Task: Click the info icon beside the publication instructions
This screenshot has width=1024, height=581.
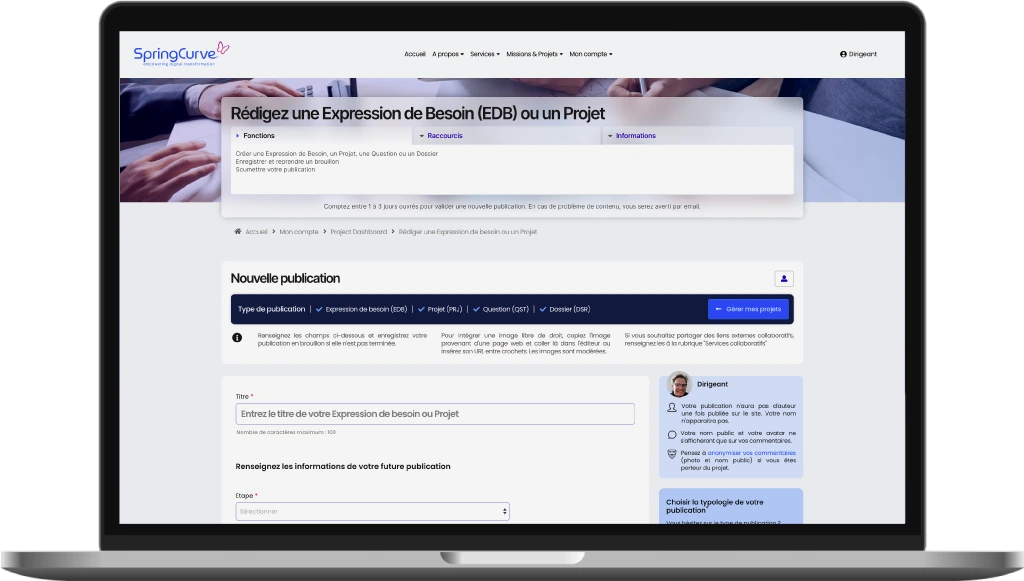Action: click(237, 338)
